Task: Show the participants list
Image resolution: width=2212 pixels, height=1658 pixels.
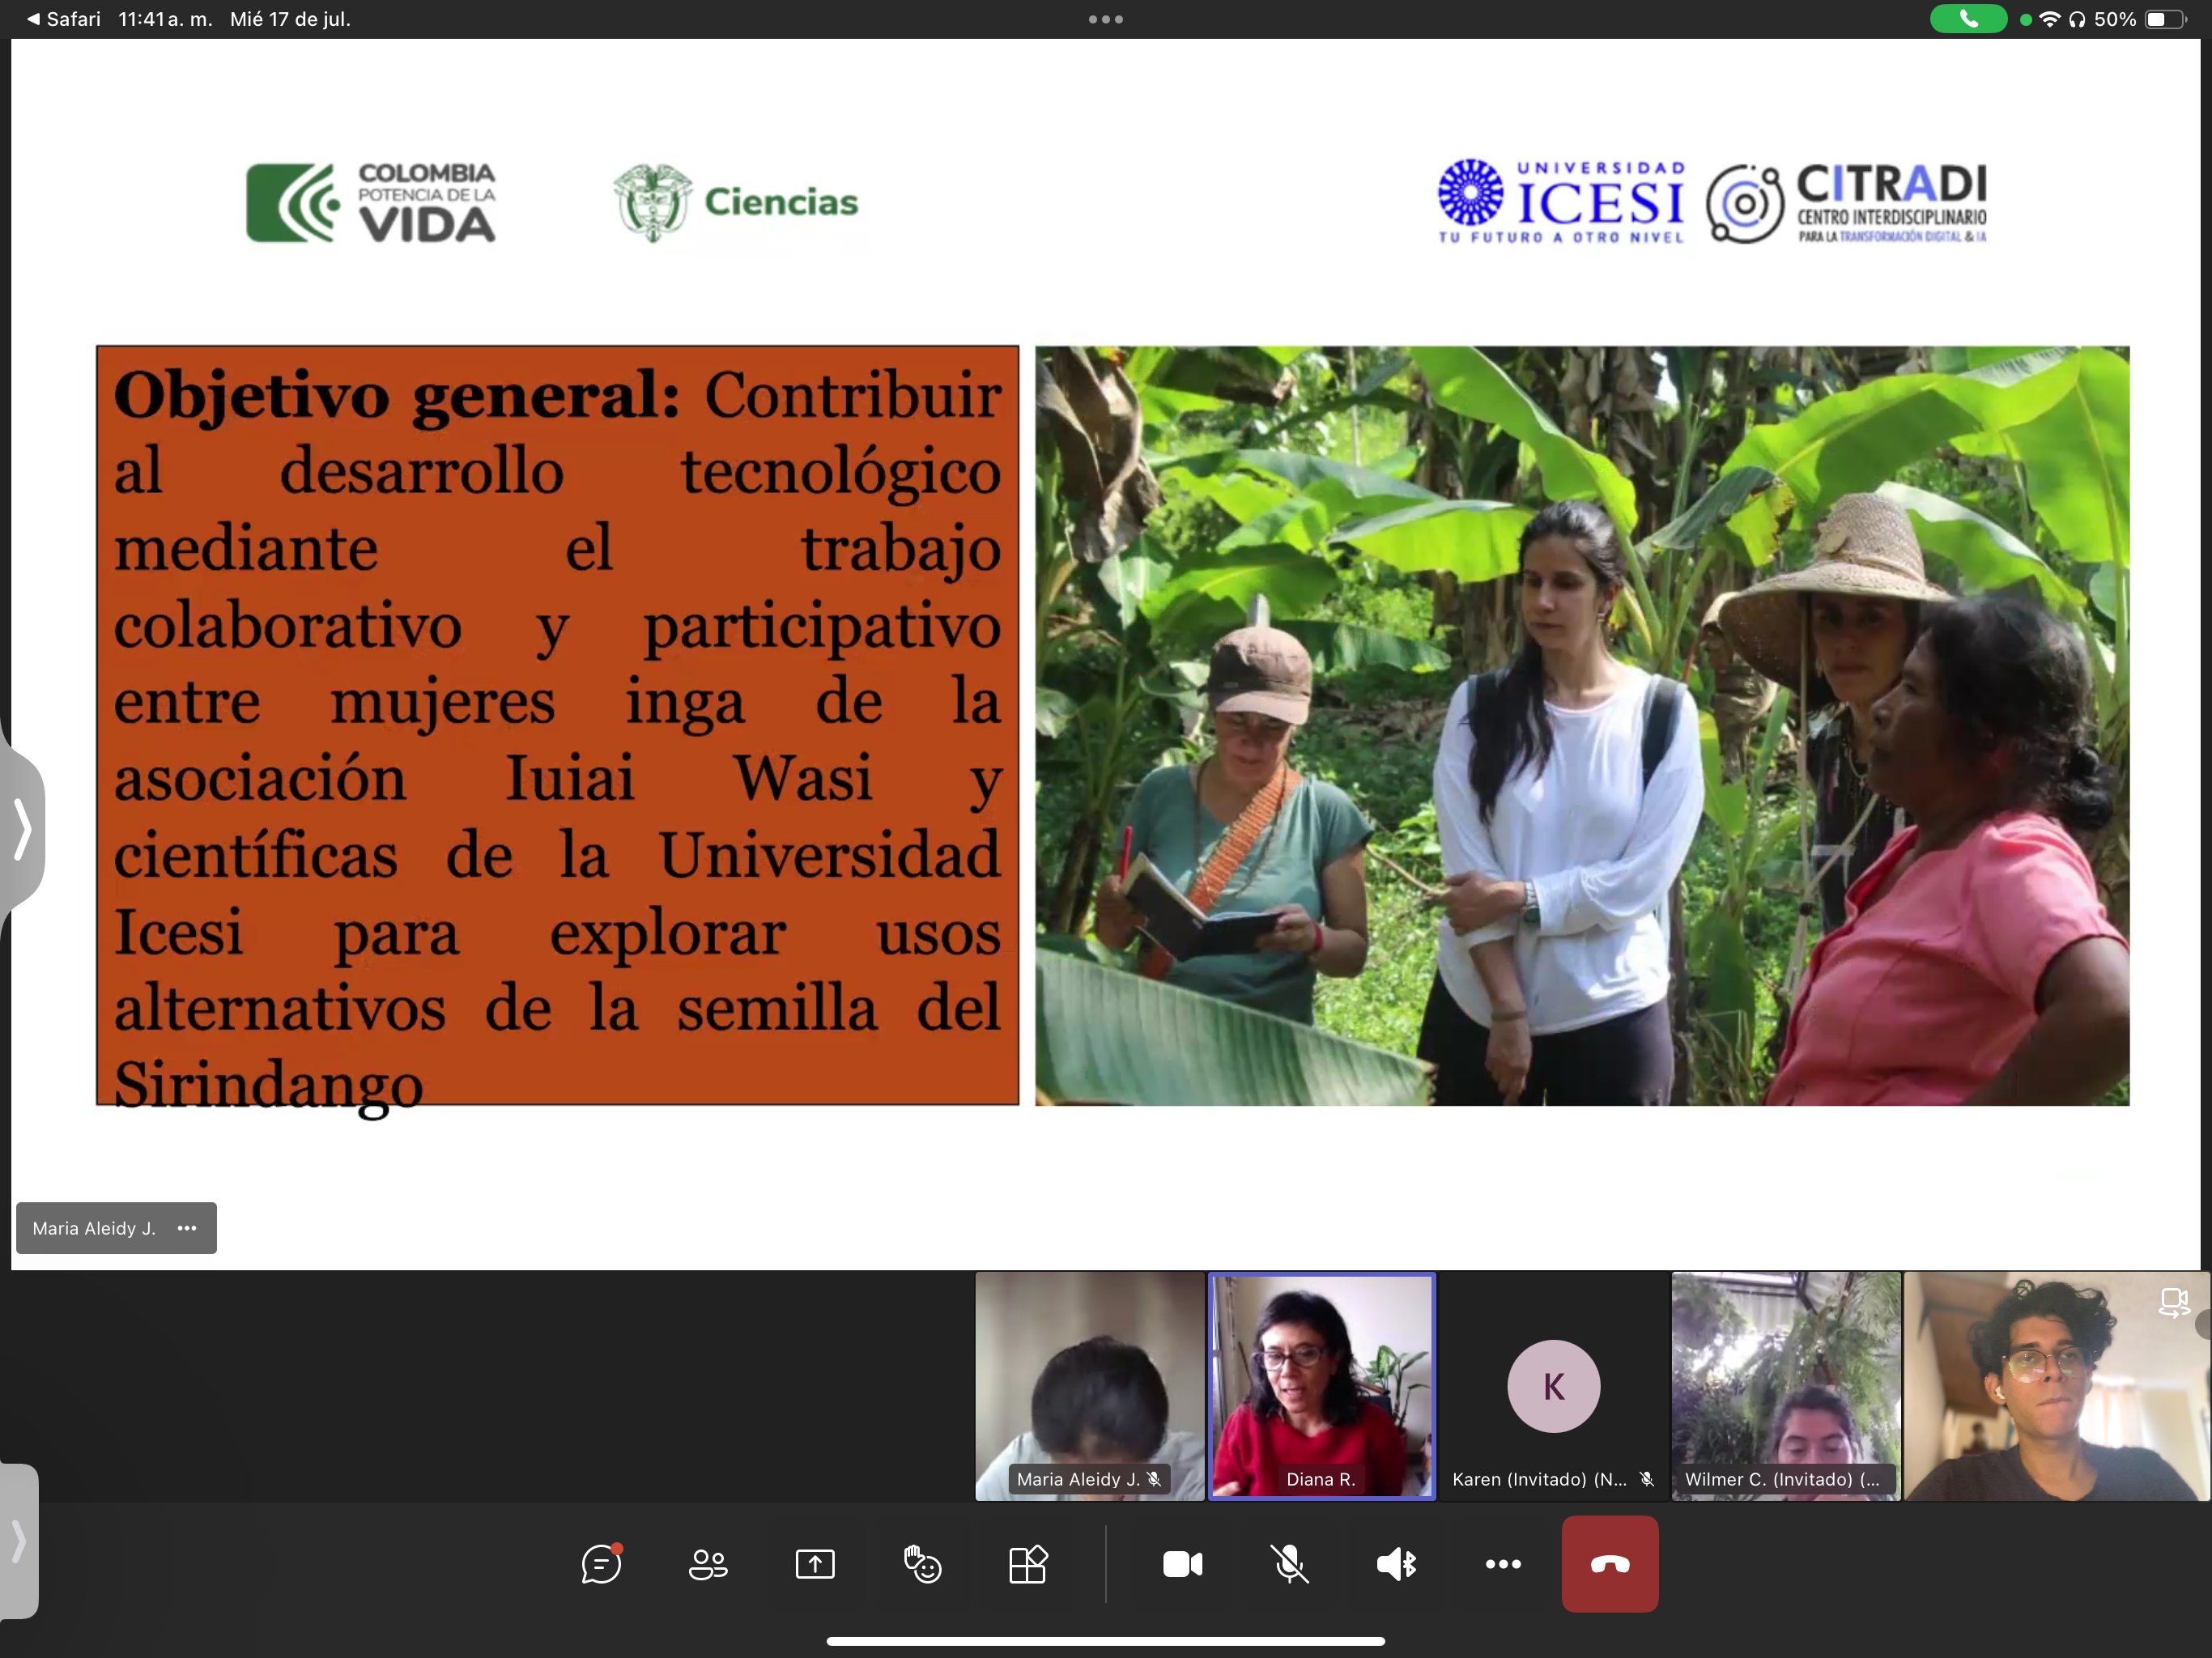Action: 708,1565
